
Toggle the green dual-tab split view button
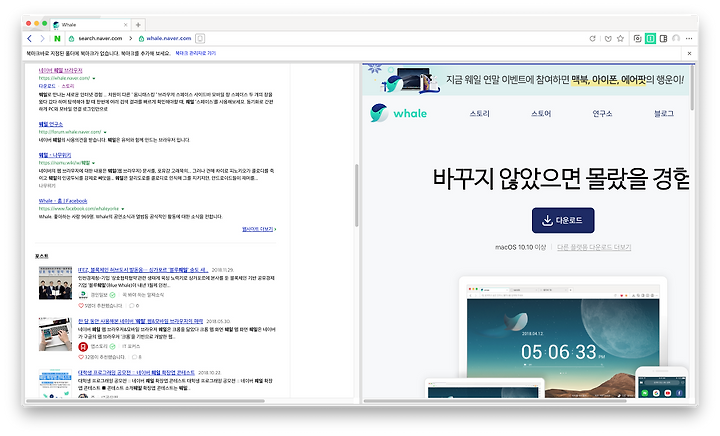click(x=650, y=39)
